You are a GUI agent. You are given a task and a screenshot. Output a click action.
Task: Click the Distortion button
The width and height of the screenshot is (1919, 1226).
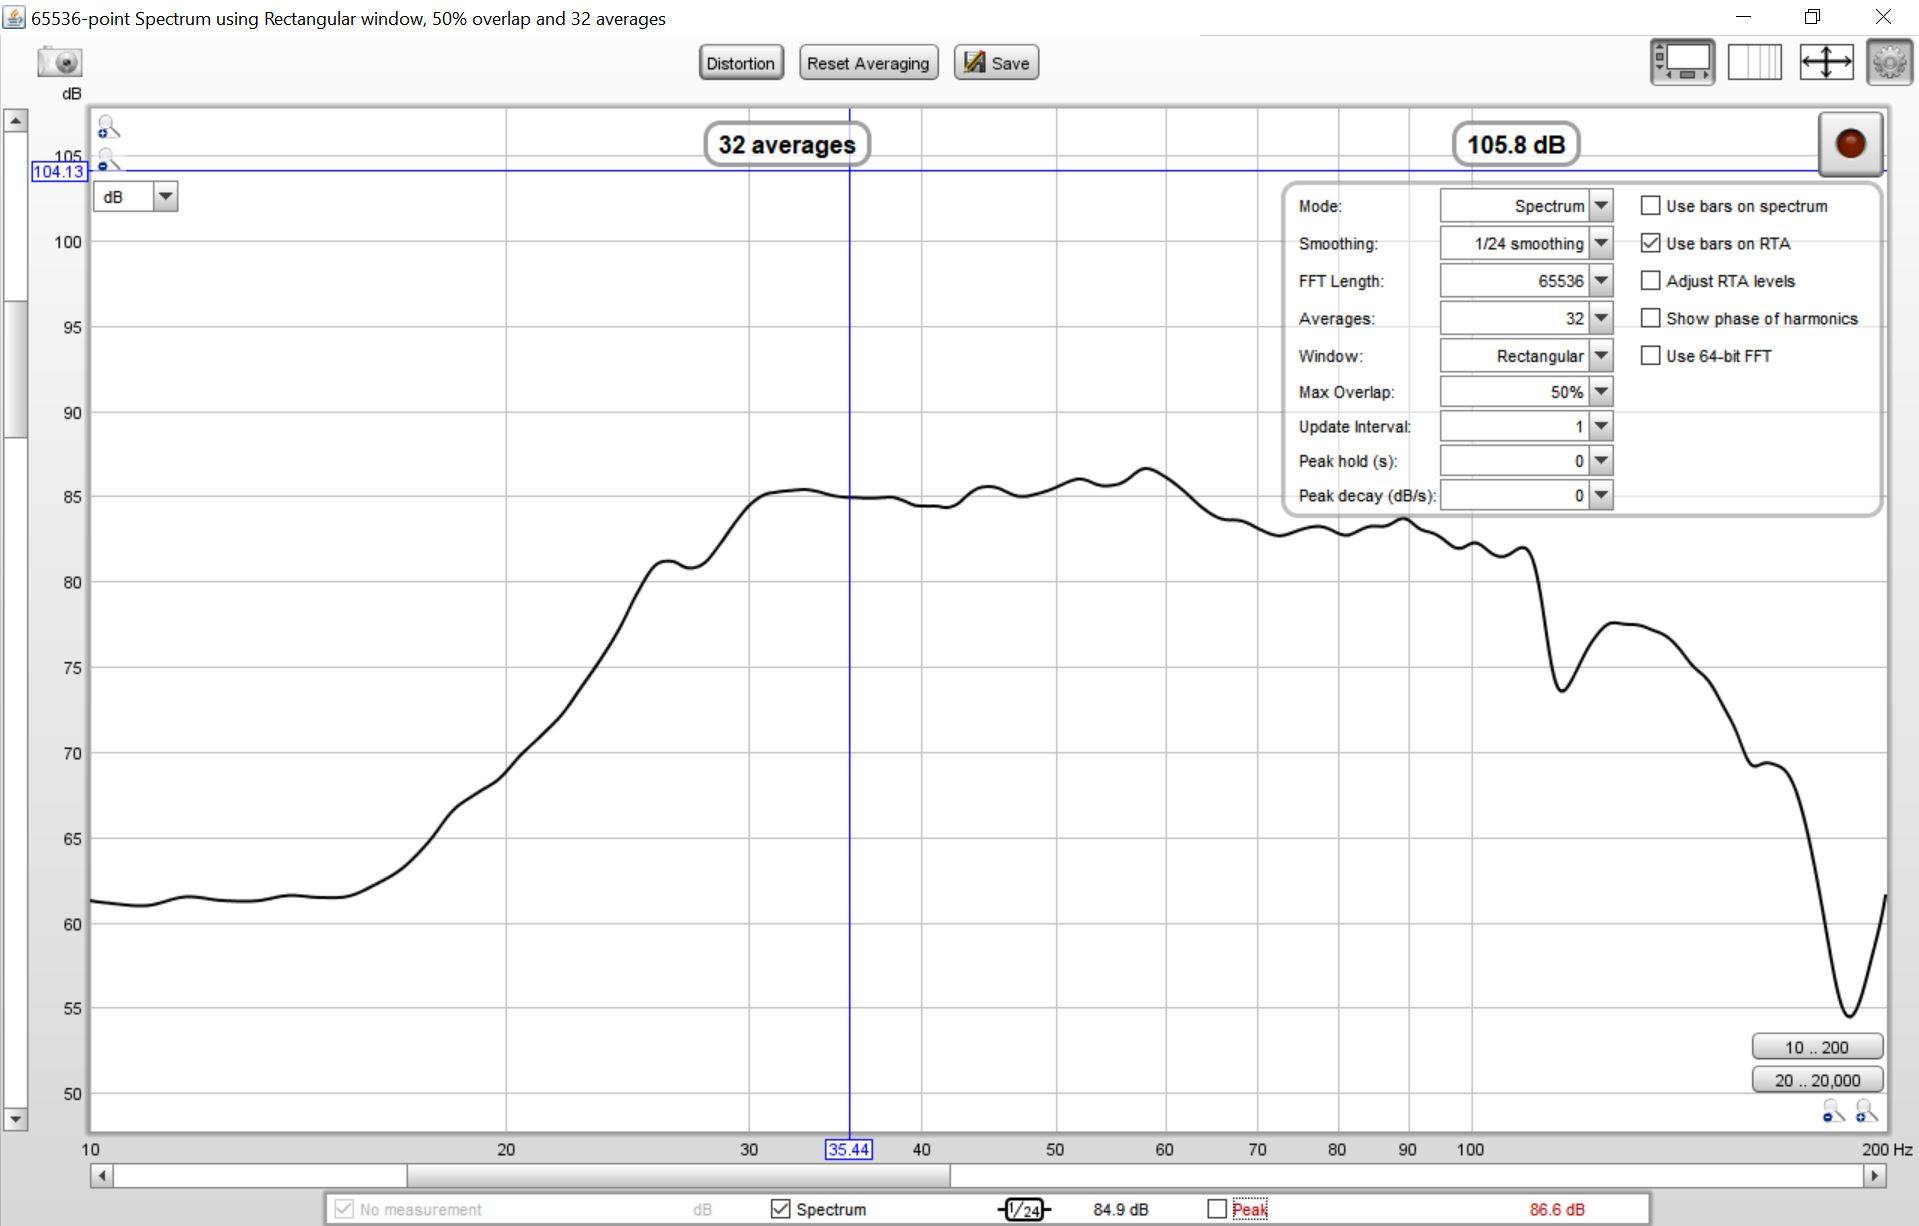[x=740, y=63]
